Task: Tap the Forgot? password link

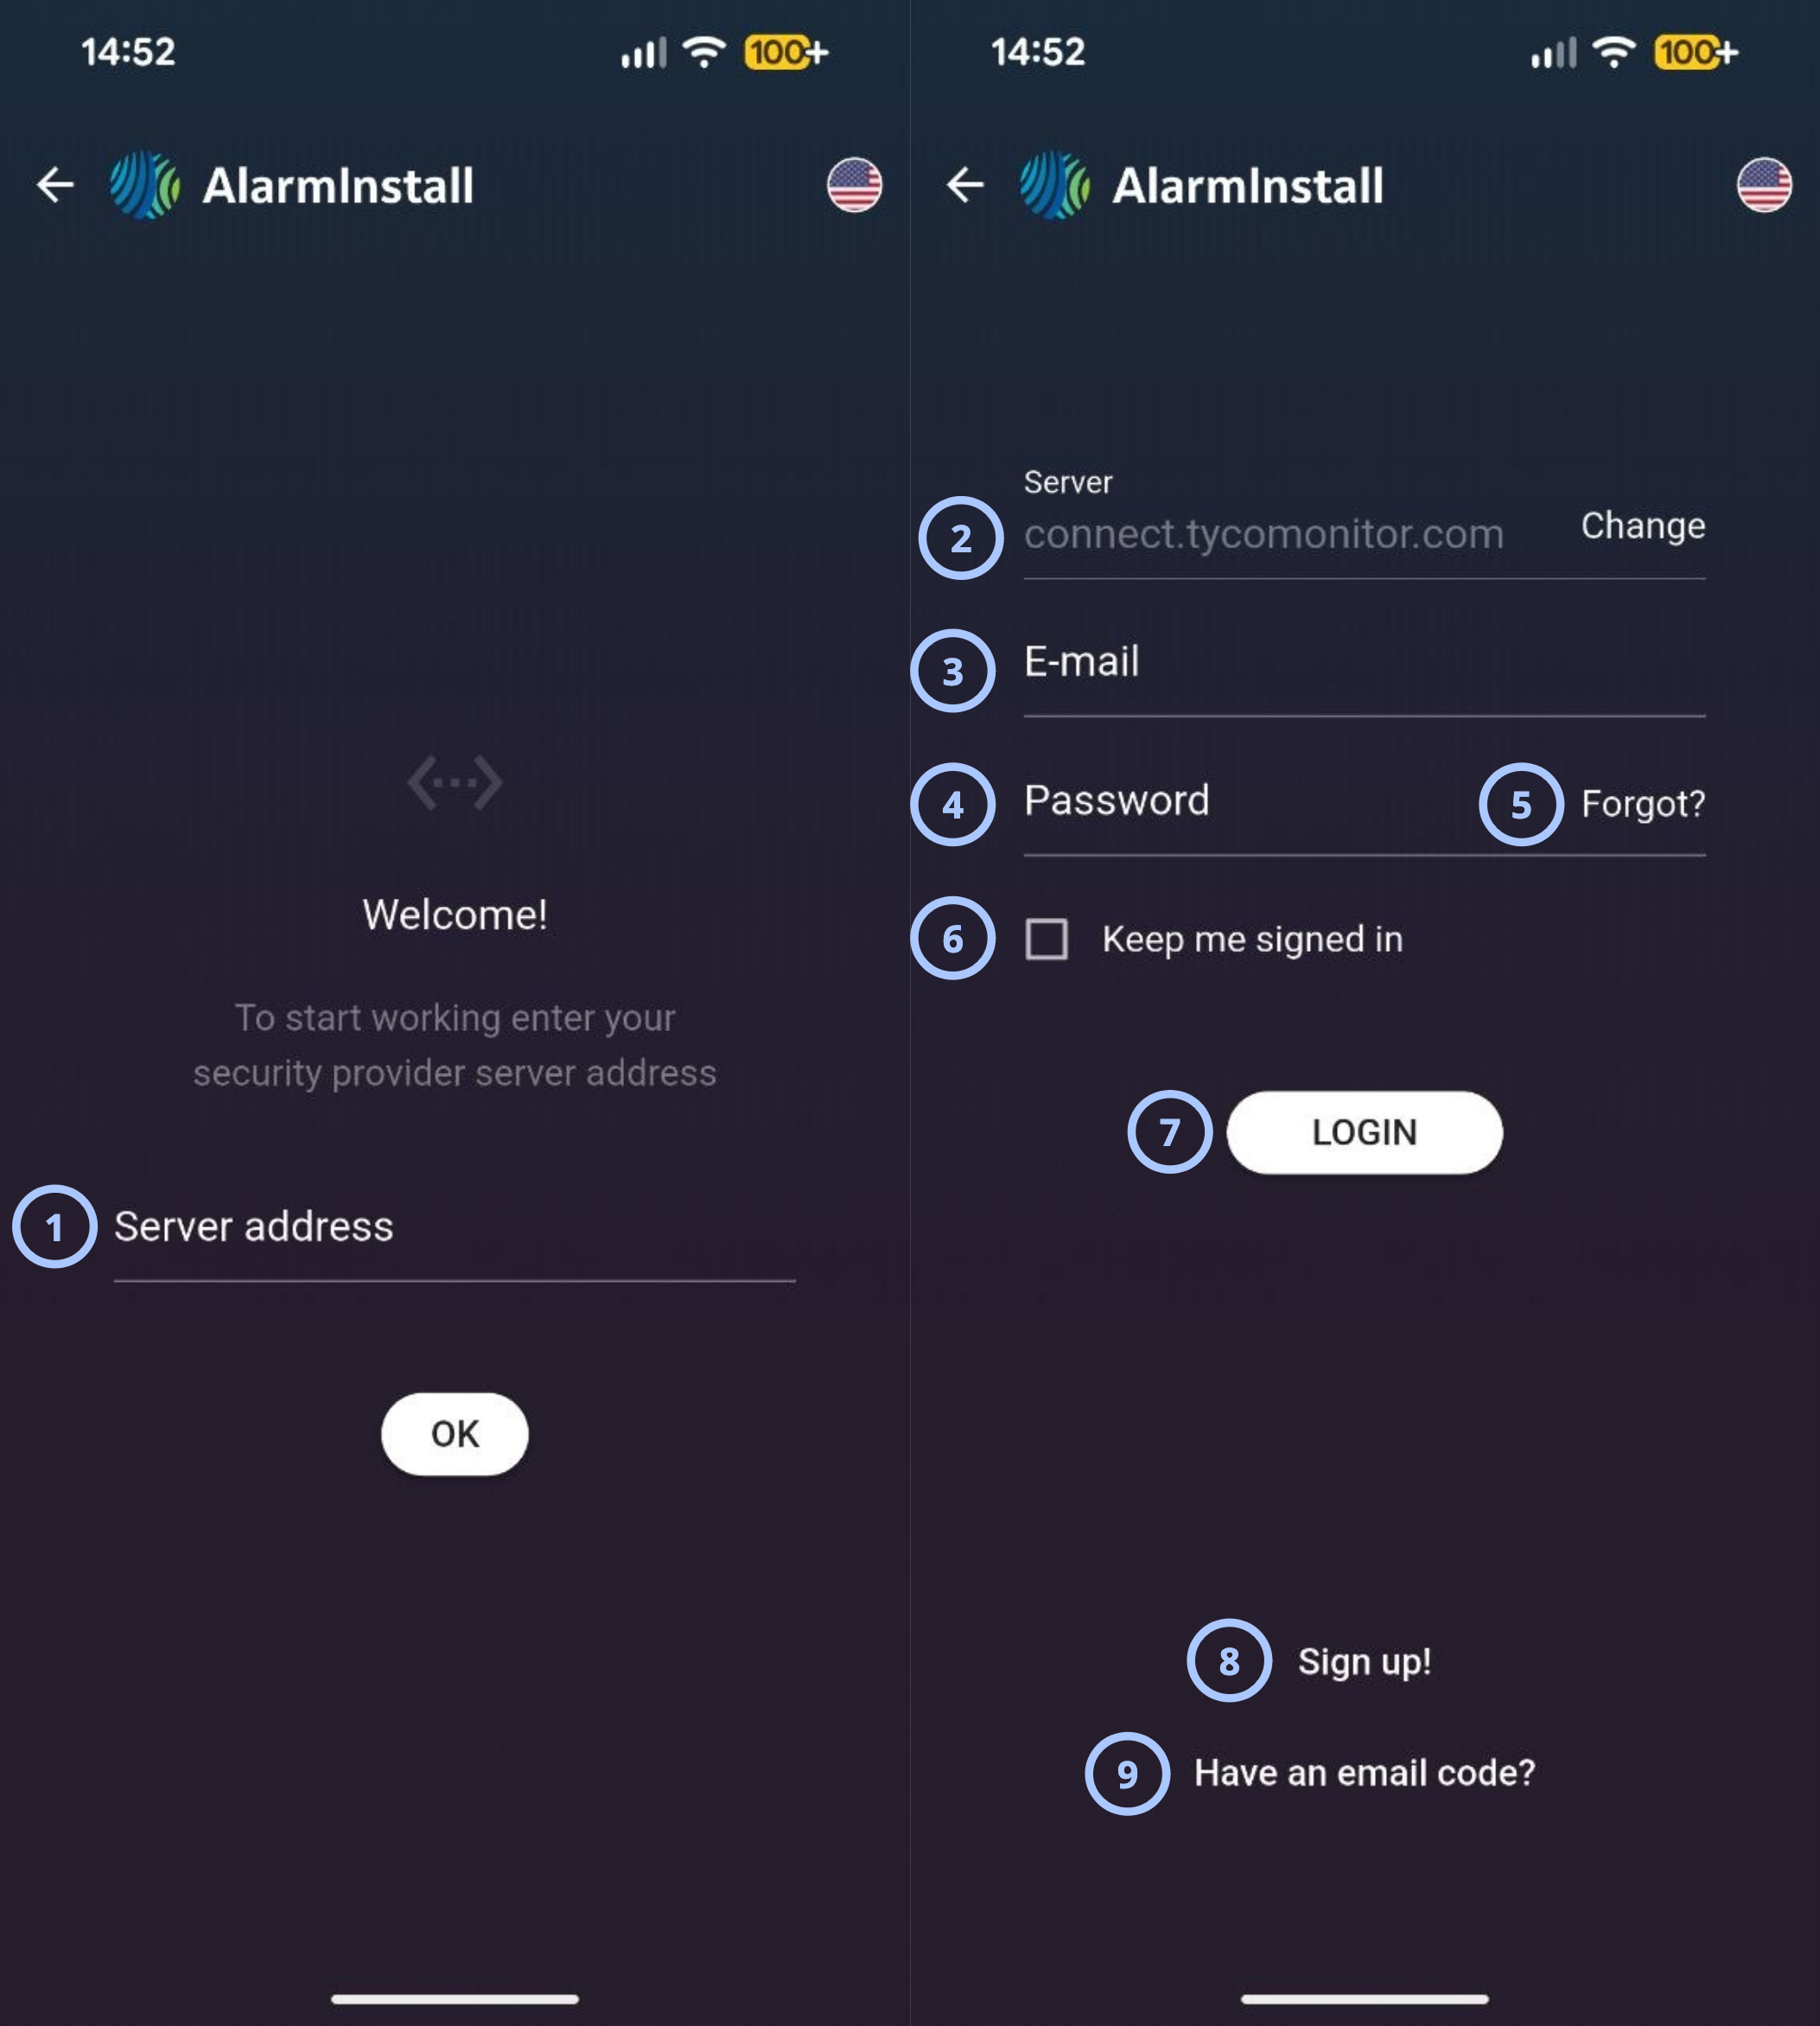Action: coord(1643,804)
